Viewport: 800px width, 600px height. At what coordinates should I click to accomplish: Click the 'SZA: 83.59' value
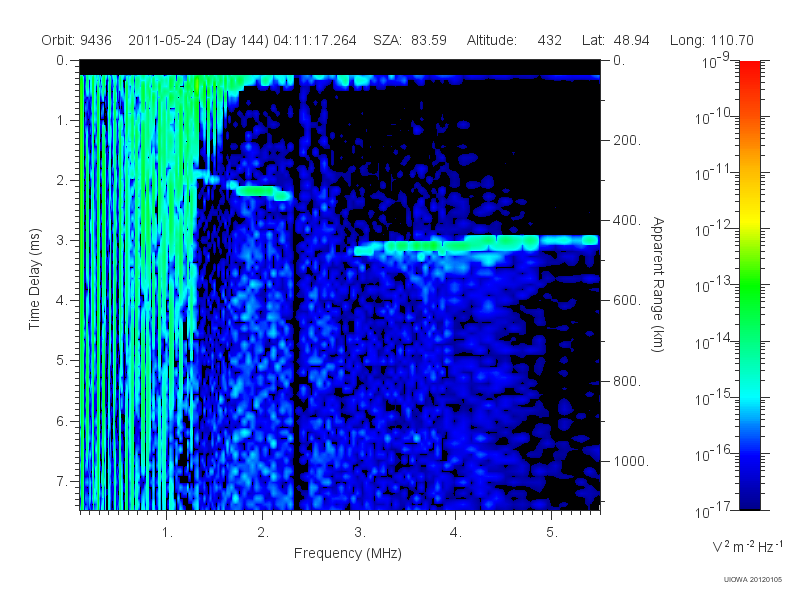410,40
